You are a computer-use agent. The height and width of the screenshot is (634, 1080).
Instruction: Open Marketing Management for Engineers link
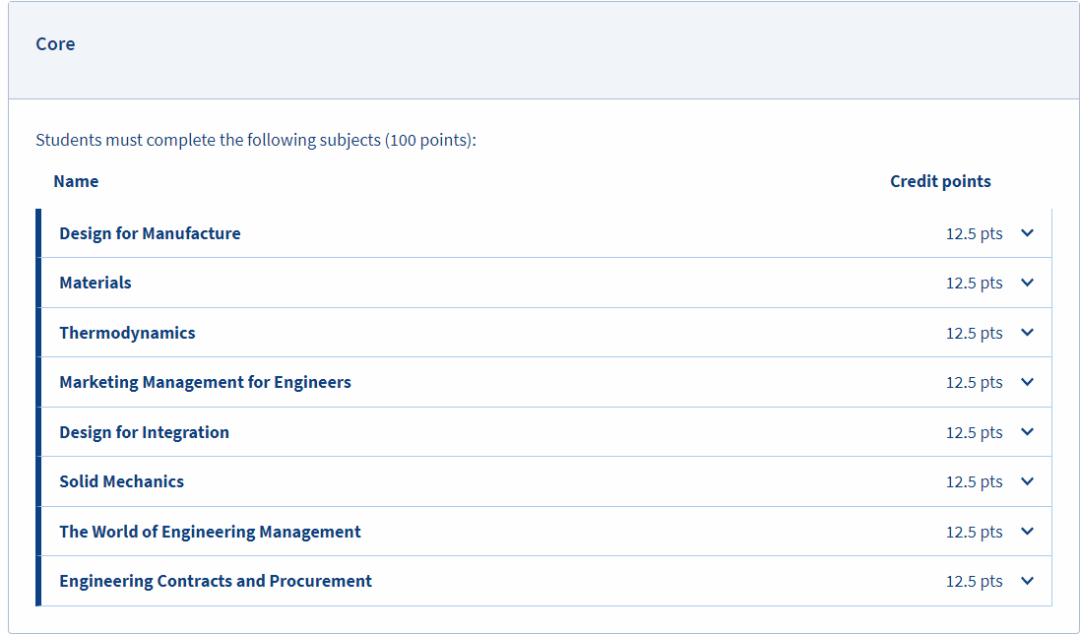pyautogui.click(x=205, y=382)
